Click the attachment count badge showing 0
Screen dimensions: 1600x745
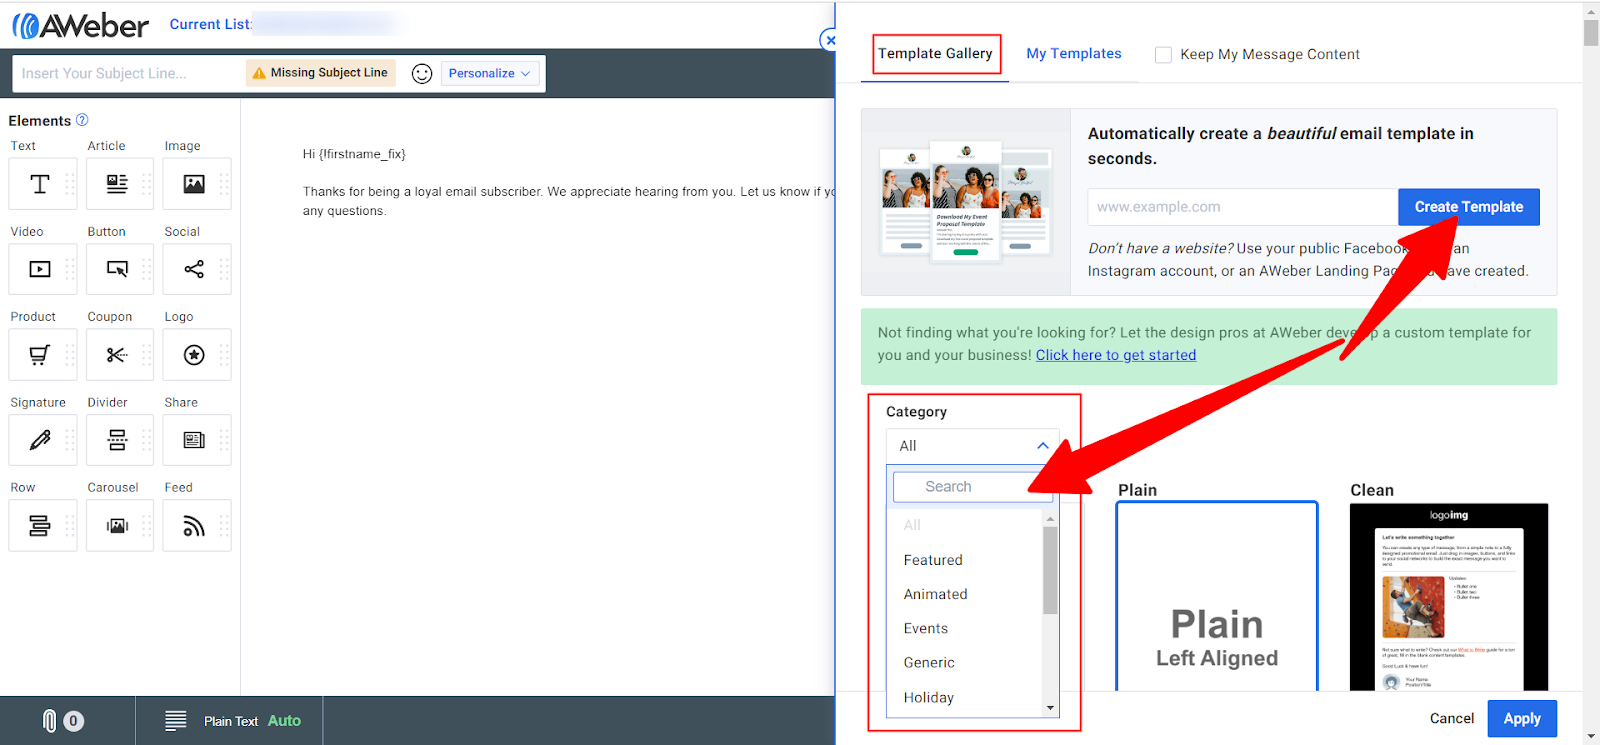(x=73, y=721)
